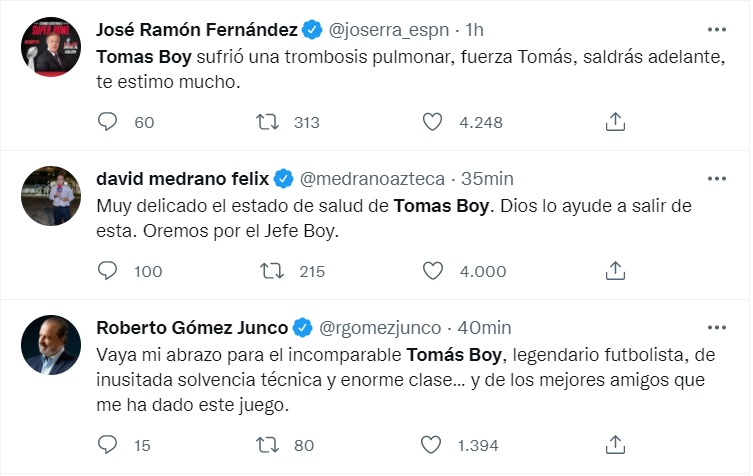
Task: Open more options on Roberto Gómez Junco's tweet
Action: click(717, 328)
